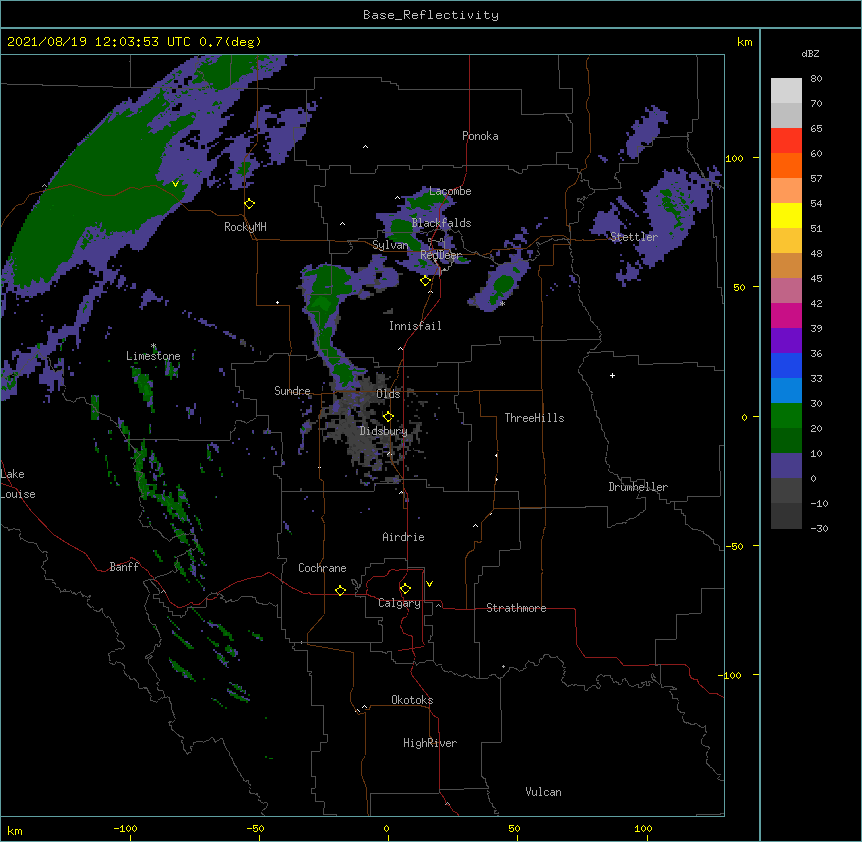Click the Didsbury label
Image resolution: width=862 pixels, height=842 pixels.
click(x=384, y=431)
